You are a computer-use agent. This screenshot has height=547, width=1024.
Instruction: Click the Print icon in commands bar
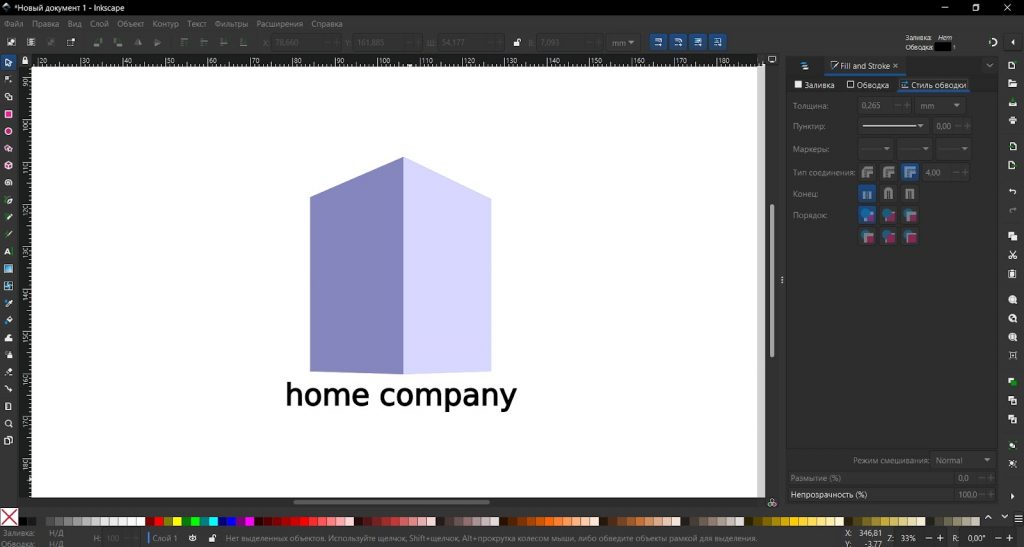(1012, 120)
